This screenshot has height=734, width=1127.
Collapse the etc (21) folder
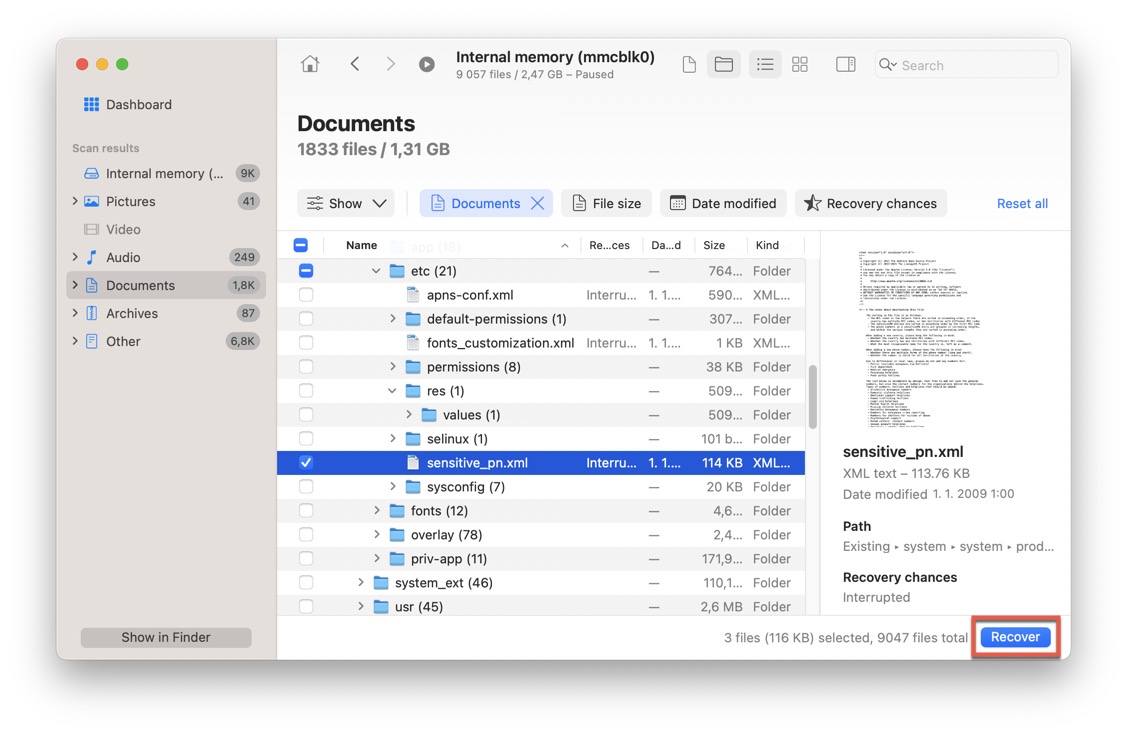[376, 271]
